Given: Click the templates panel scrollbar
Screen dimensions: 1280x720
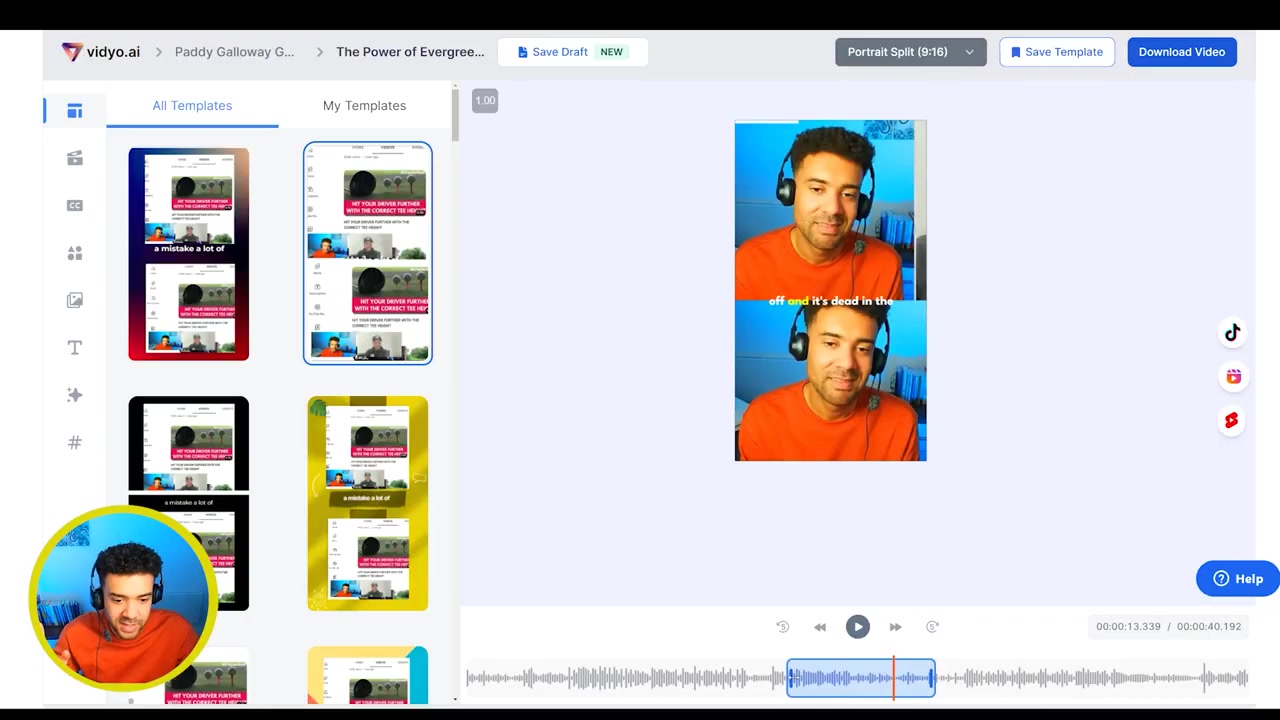Looking at the screenshot, I should click(455, 115).
